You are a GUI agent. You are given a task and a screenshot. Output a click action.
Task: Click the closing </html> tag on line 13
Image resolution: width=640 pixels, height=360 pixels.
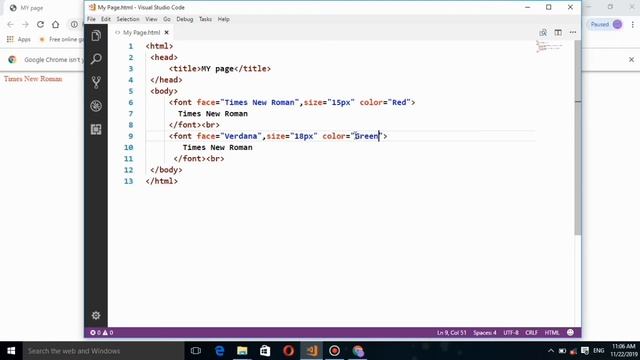point(162,181)
